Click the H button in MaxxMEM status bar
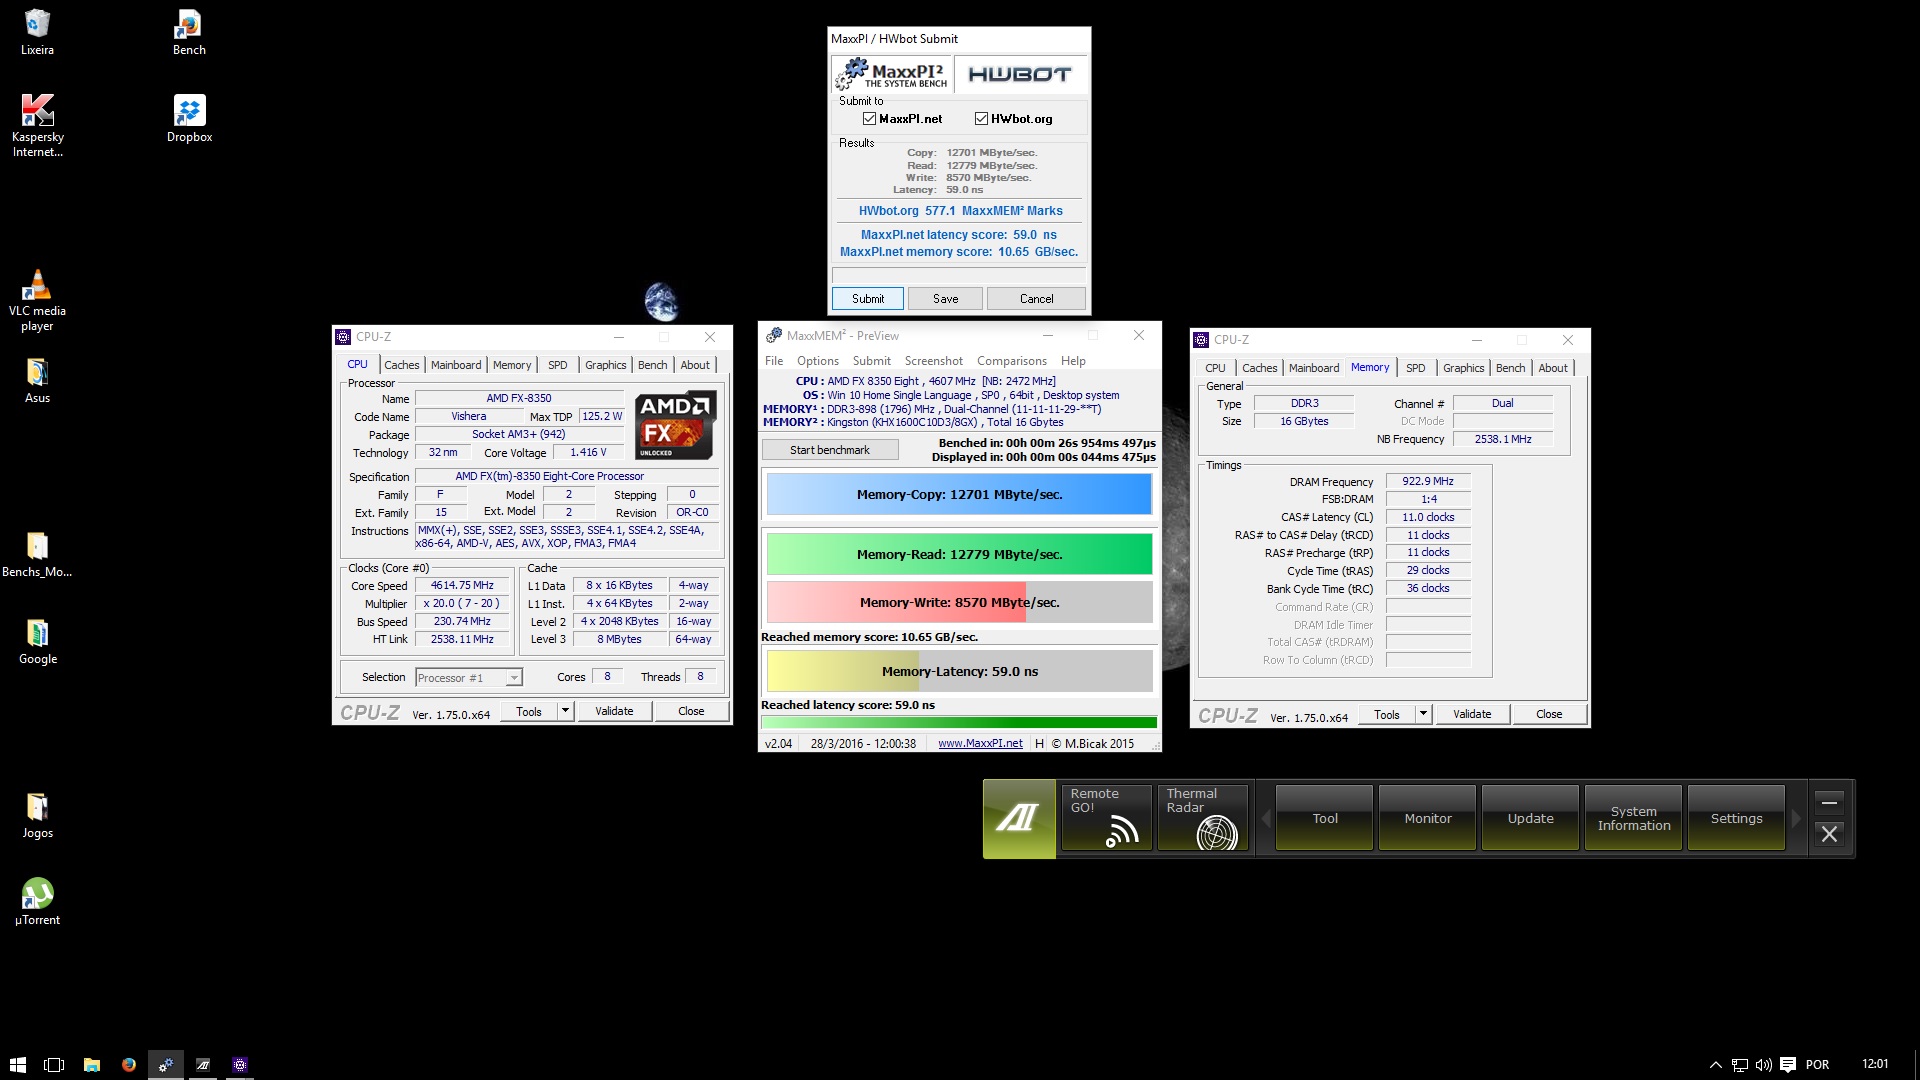The image size is (1920, 1080). coord(1039,744)
